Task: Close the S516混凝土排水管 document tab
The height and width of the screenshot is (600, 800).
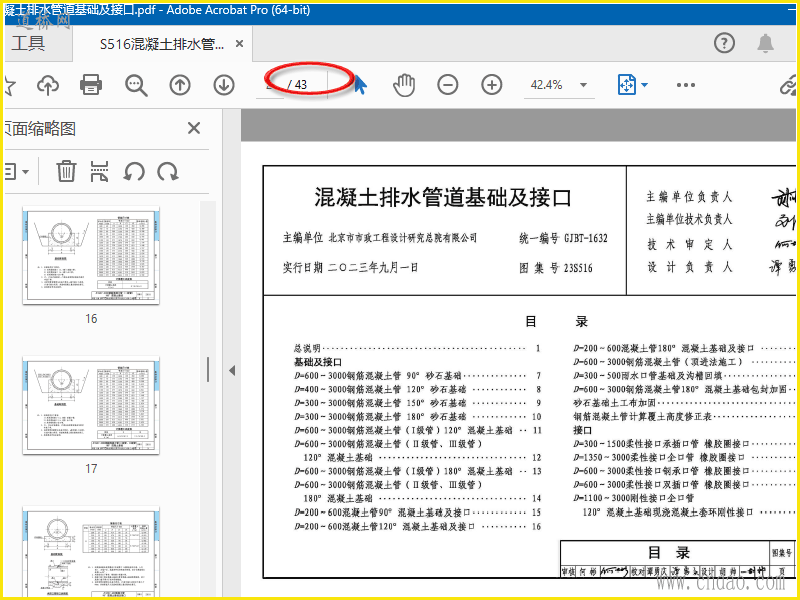Action: [239, 44]
